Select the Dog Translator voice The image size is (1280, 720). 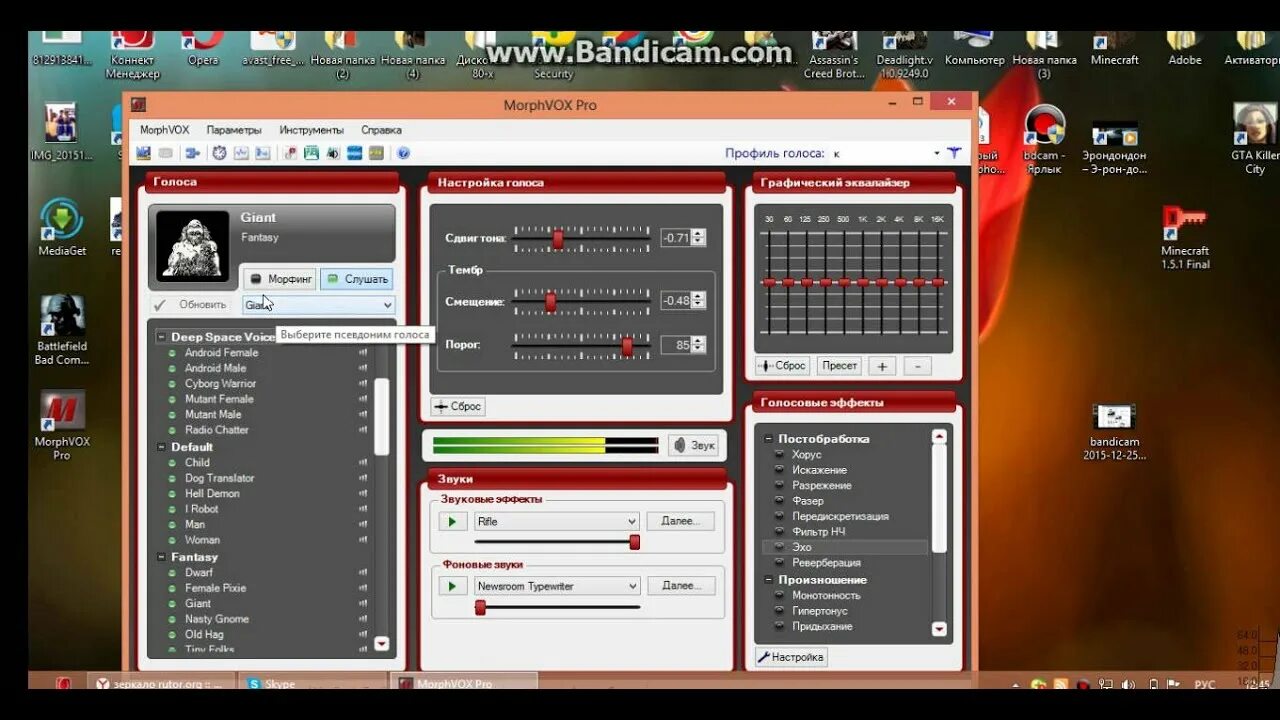coord(219,478)
